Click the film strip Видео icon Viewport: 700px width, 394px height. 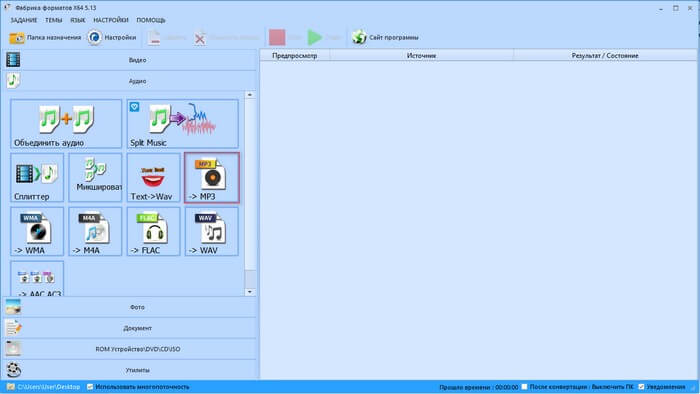pos(13,59)
